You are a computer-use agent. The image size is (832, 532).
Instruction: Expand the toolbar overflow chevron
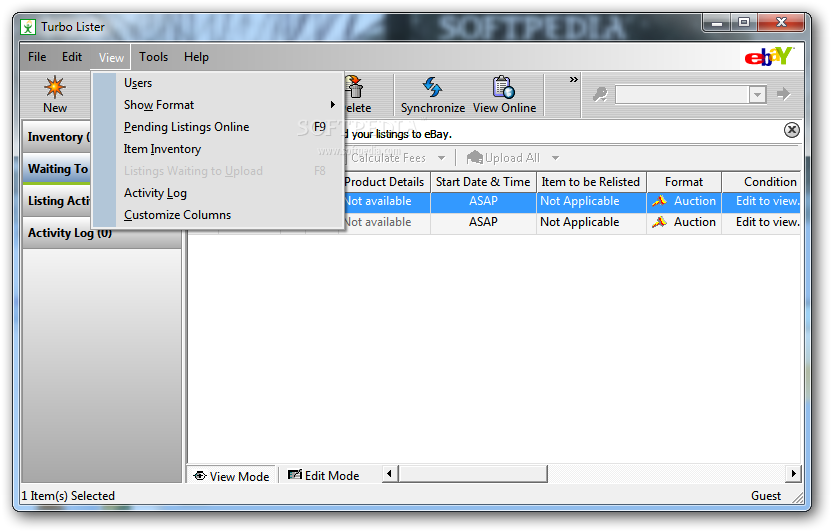point(574,80)
